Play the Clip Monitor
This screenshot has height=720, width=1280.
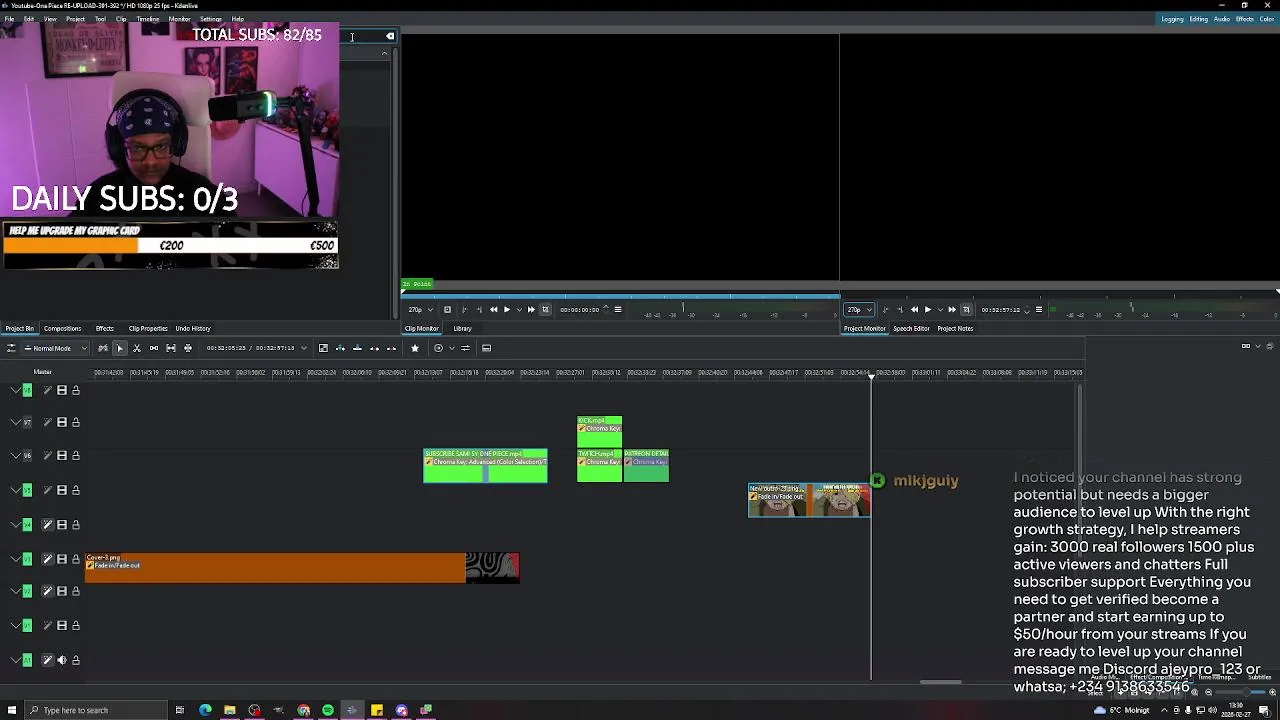pyautogui.click(x=506, y=310)
